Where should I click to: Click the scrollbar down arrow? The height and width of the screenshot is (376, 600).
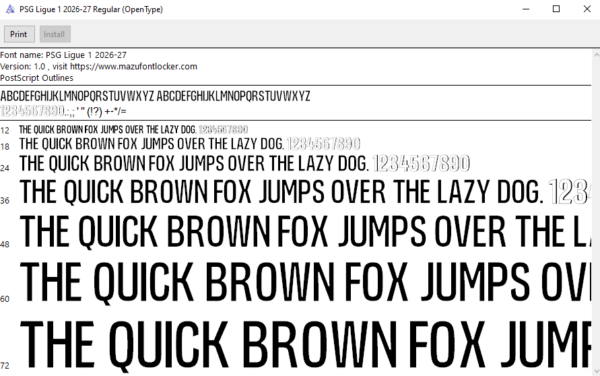coord(596,371)
